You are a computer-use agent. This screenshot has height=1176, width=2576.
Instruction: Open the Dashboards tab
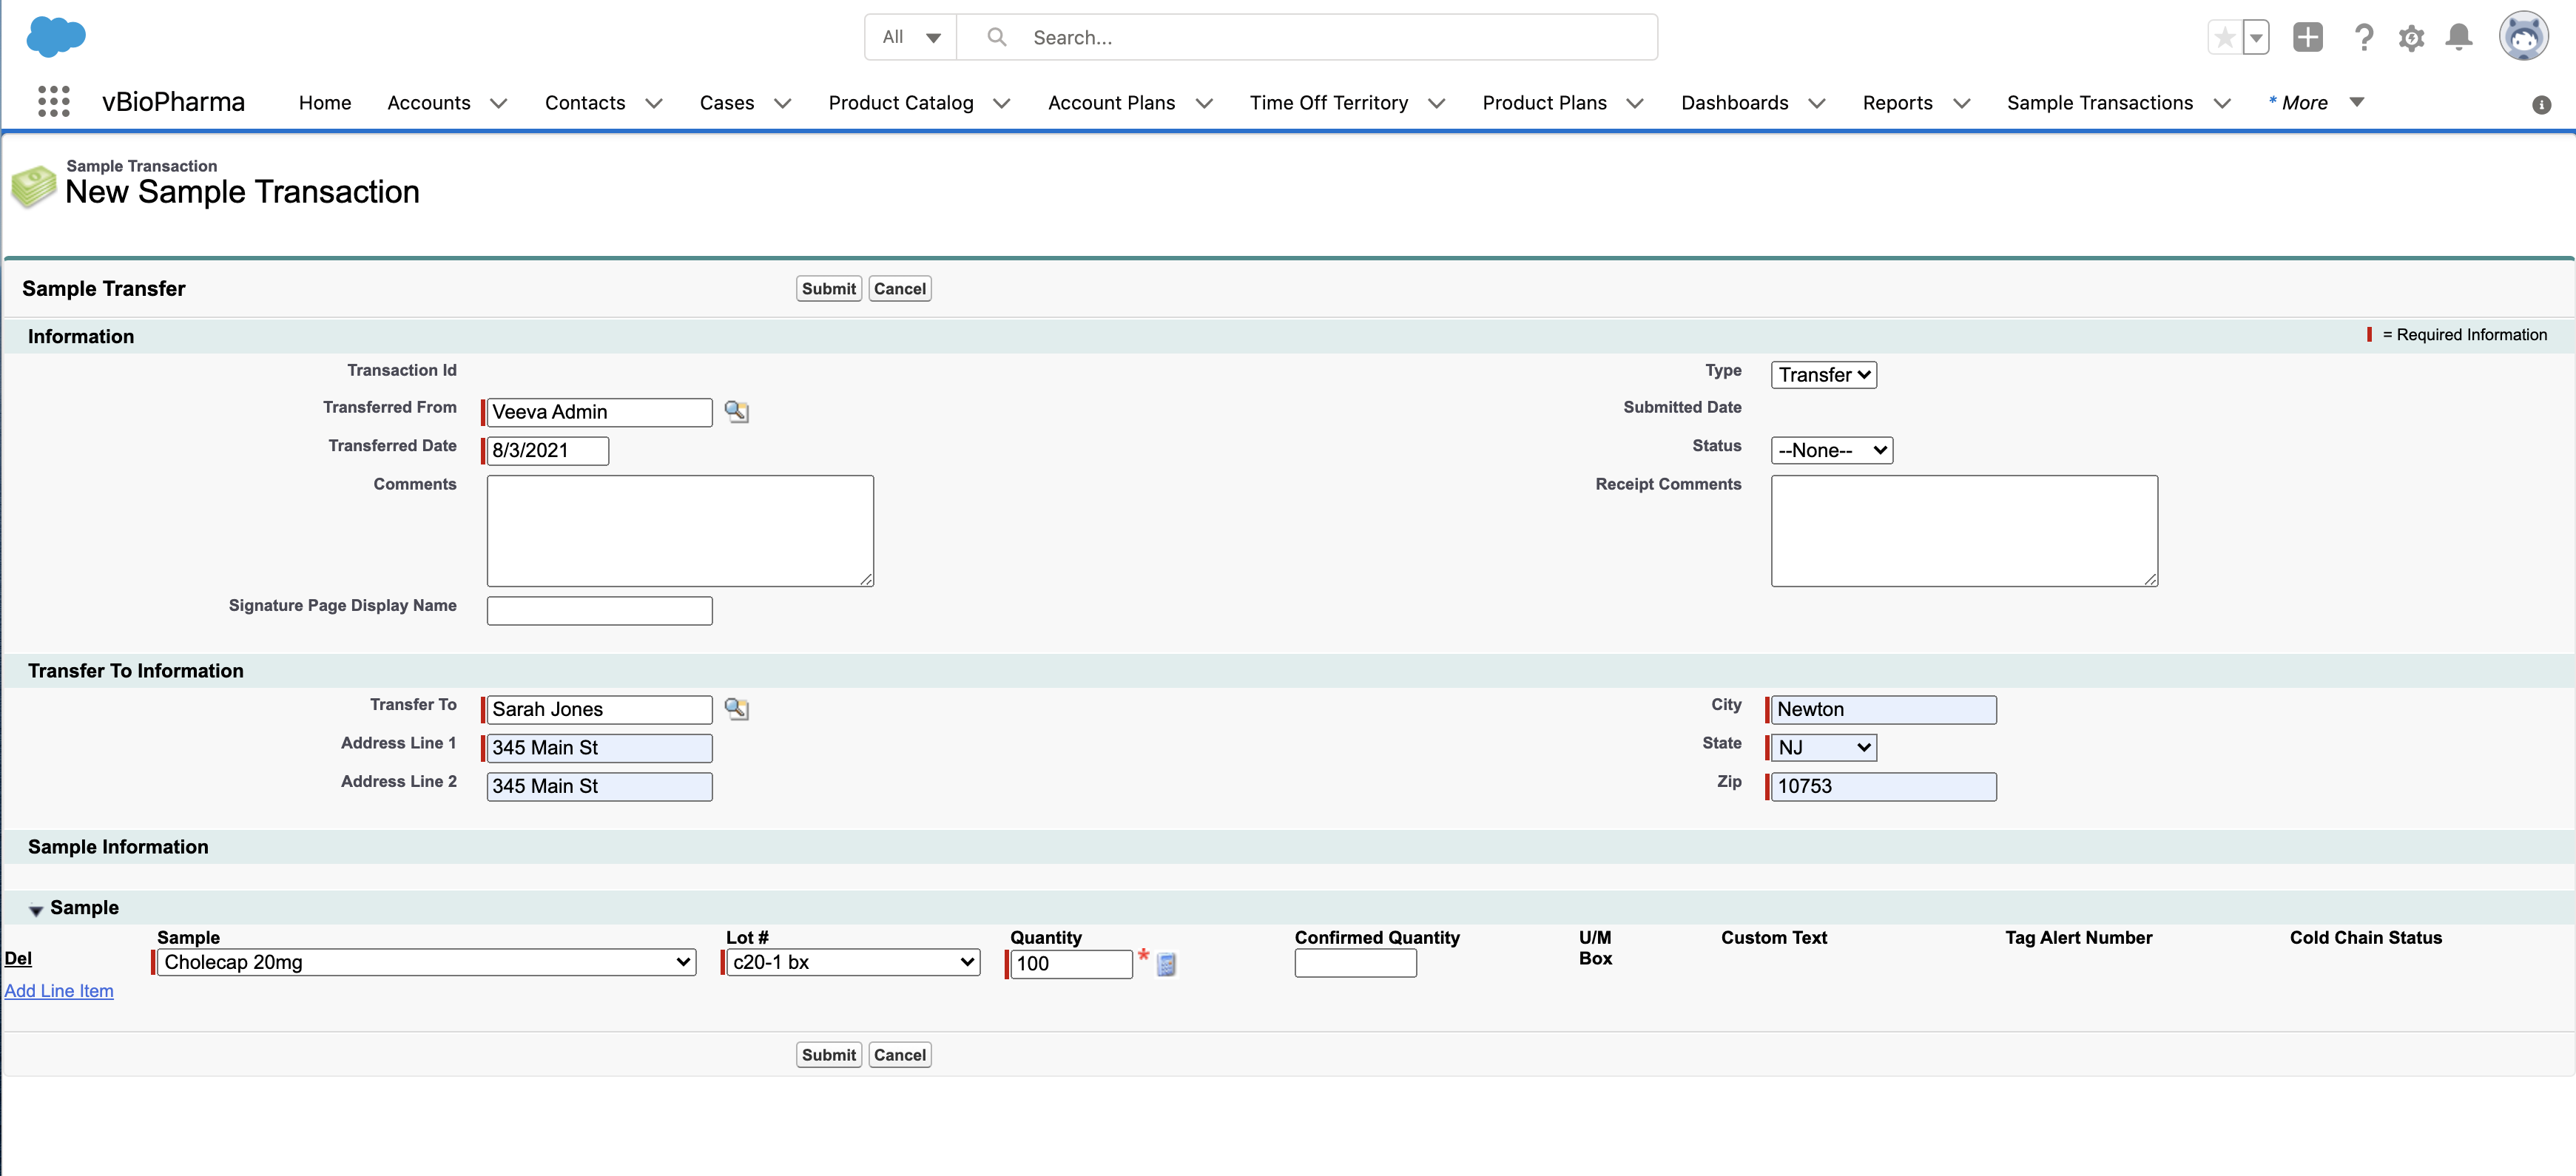1734,103
